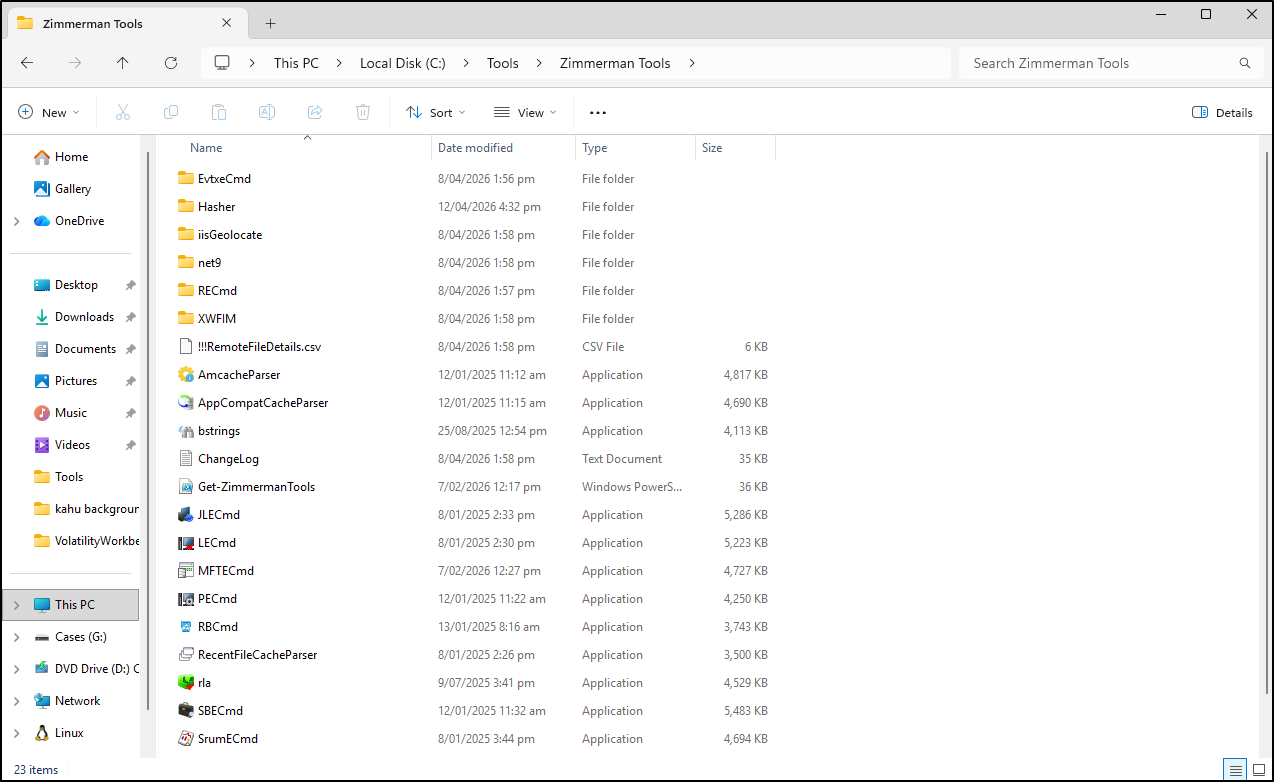This screenshot has width=1274, height=782.
Task: Select the JLECmd application icon
Action: pos(185,515)
